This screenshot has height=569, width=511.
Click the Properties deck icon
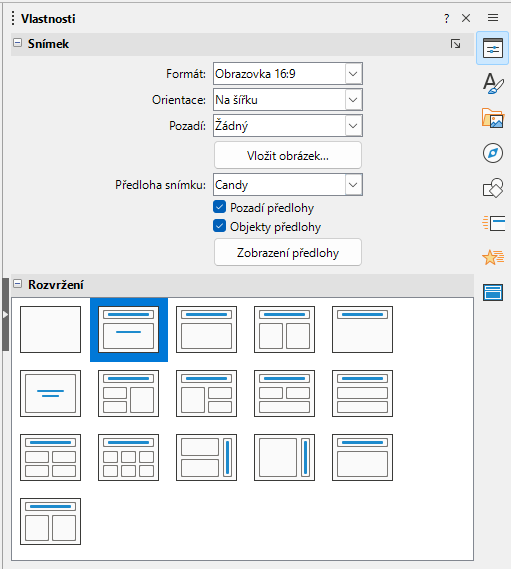492,48
